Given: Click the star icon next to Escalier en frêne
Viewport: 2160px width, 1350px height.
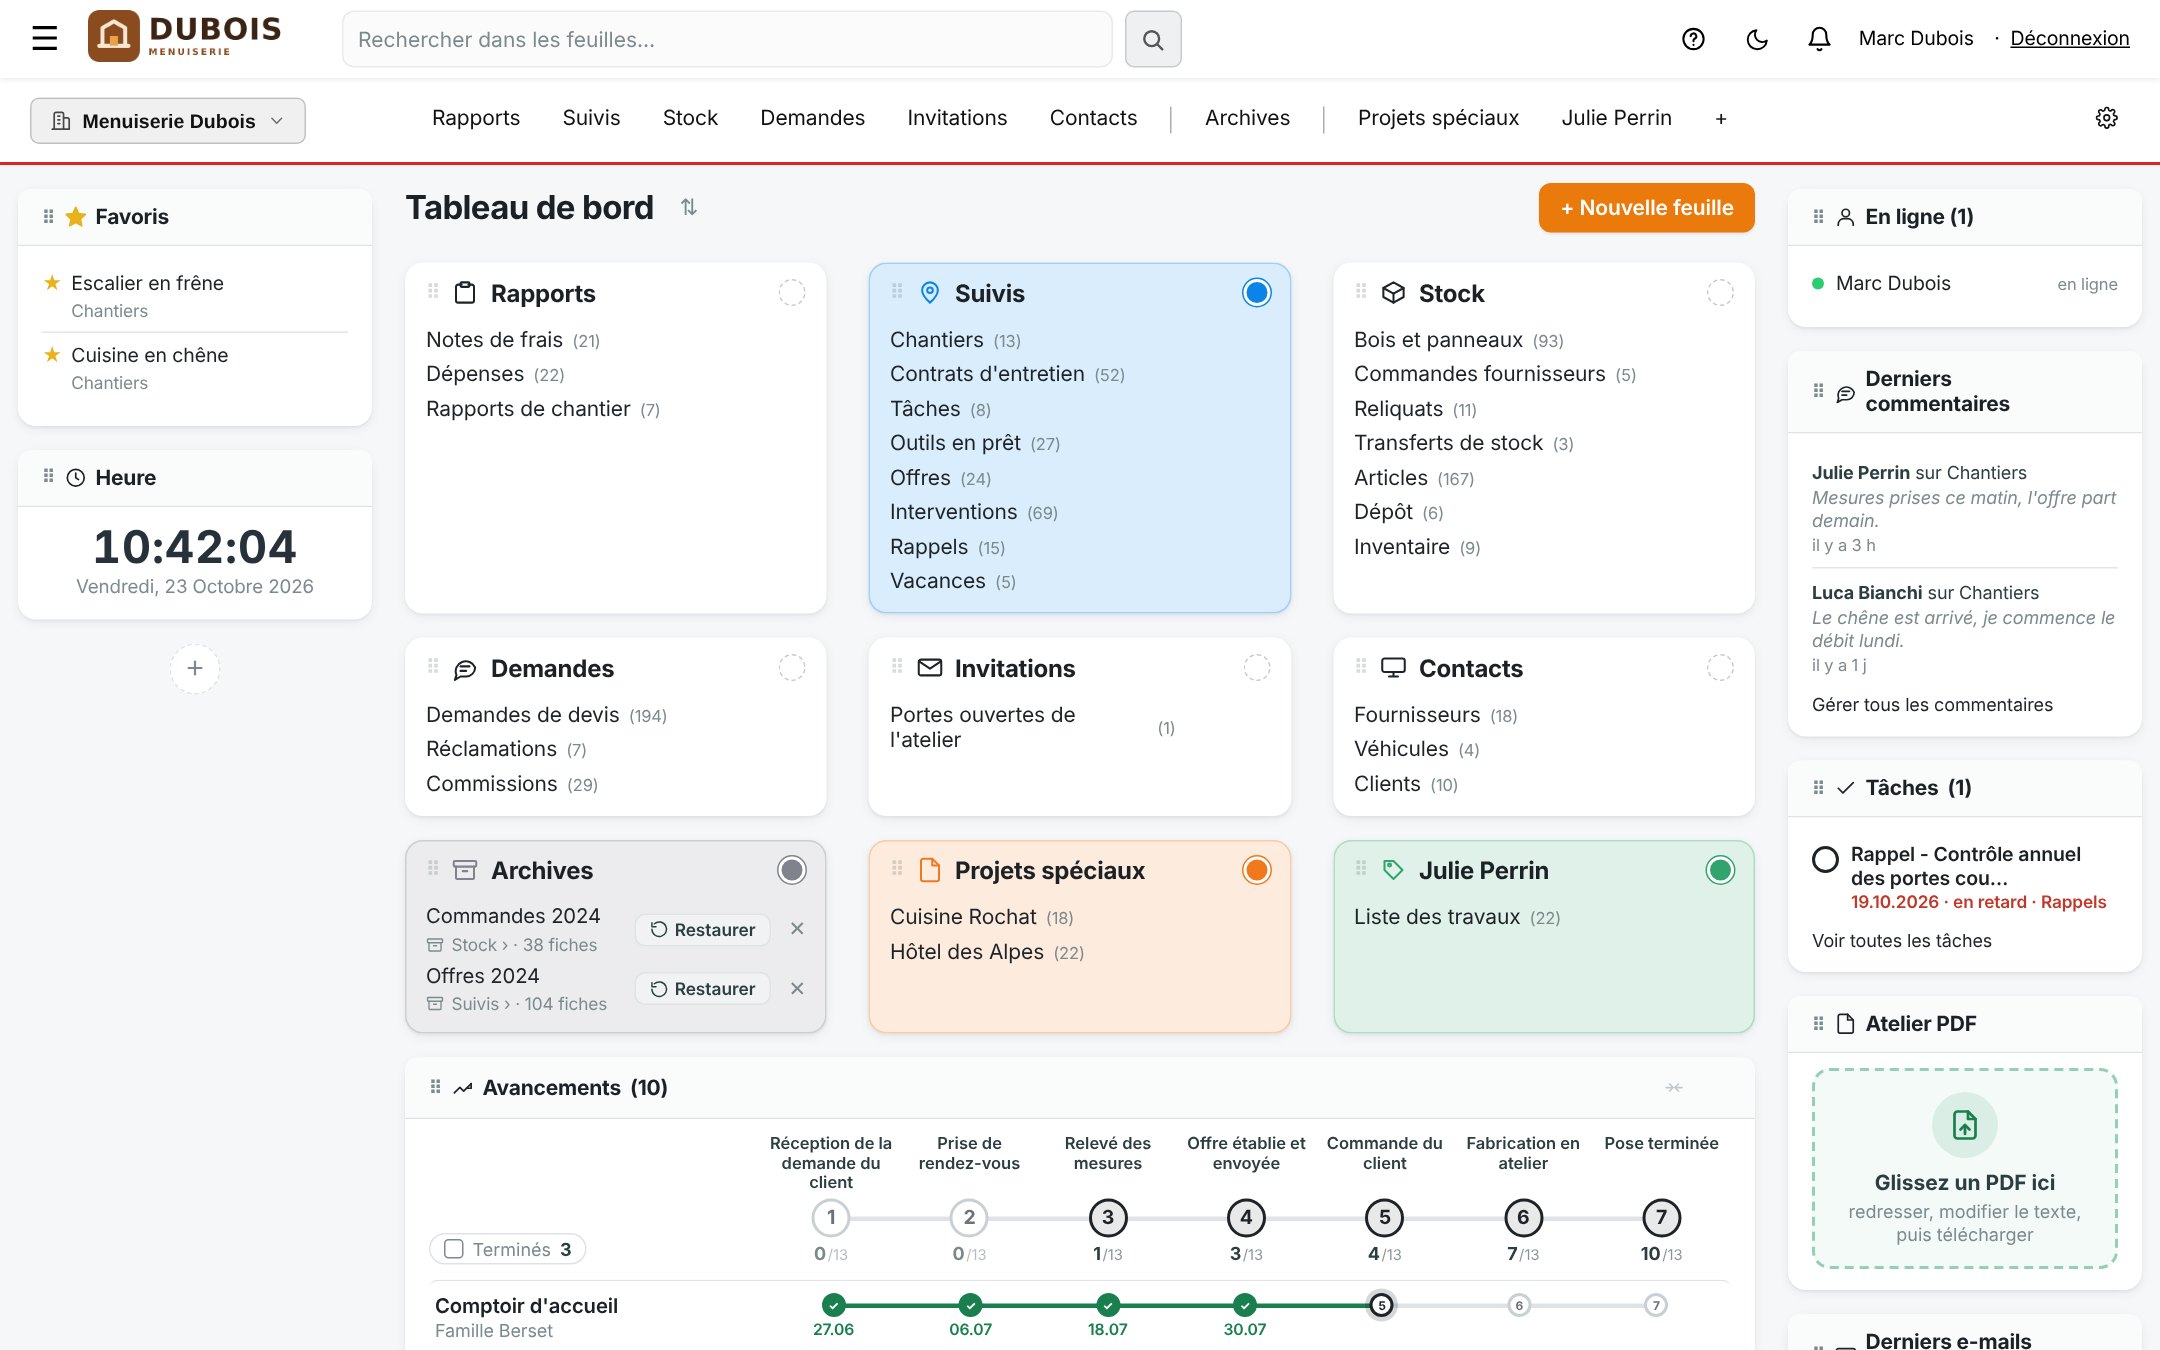Looking at the screenshot, I should (x=52, y=283).
